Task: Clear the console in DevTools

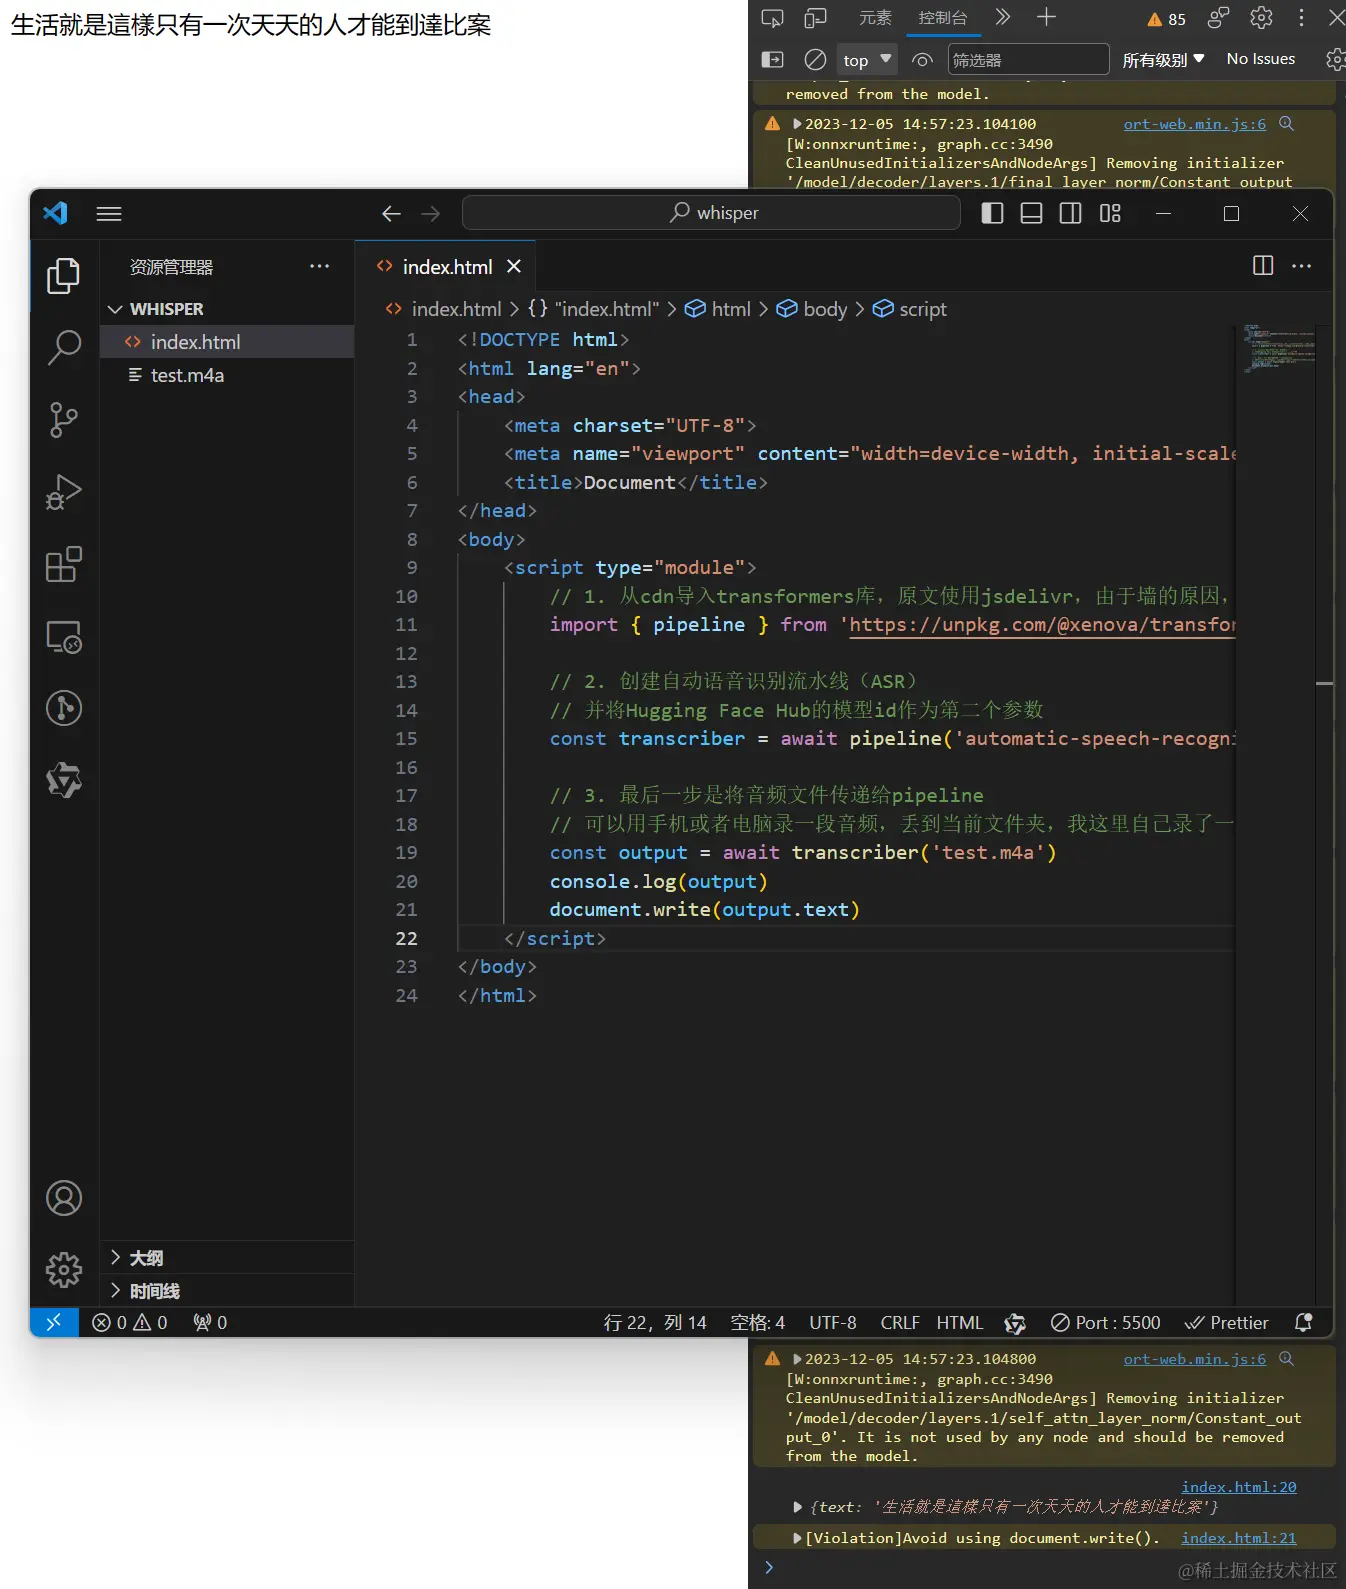Action: (815, 60)
